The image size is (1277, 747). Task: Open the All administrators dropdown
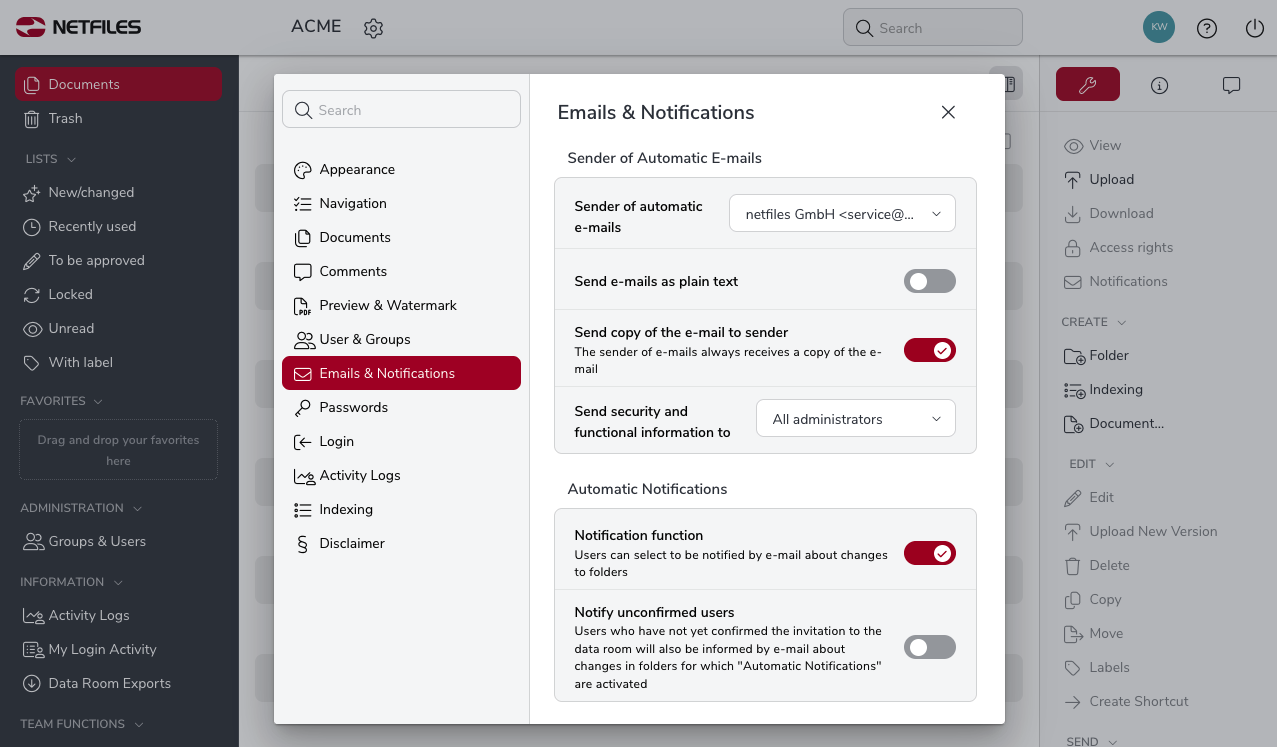pos(856,419)
